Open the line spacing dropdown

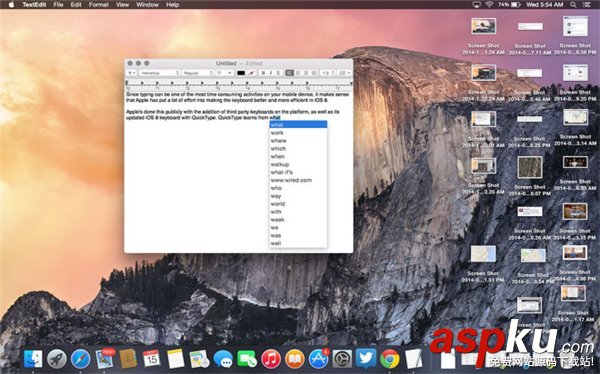click(x=328, y=73)
